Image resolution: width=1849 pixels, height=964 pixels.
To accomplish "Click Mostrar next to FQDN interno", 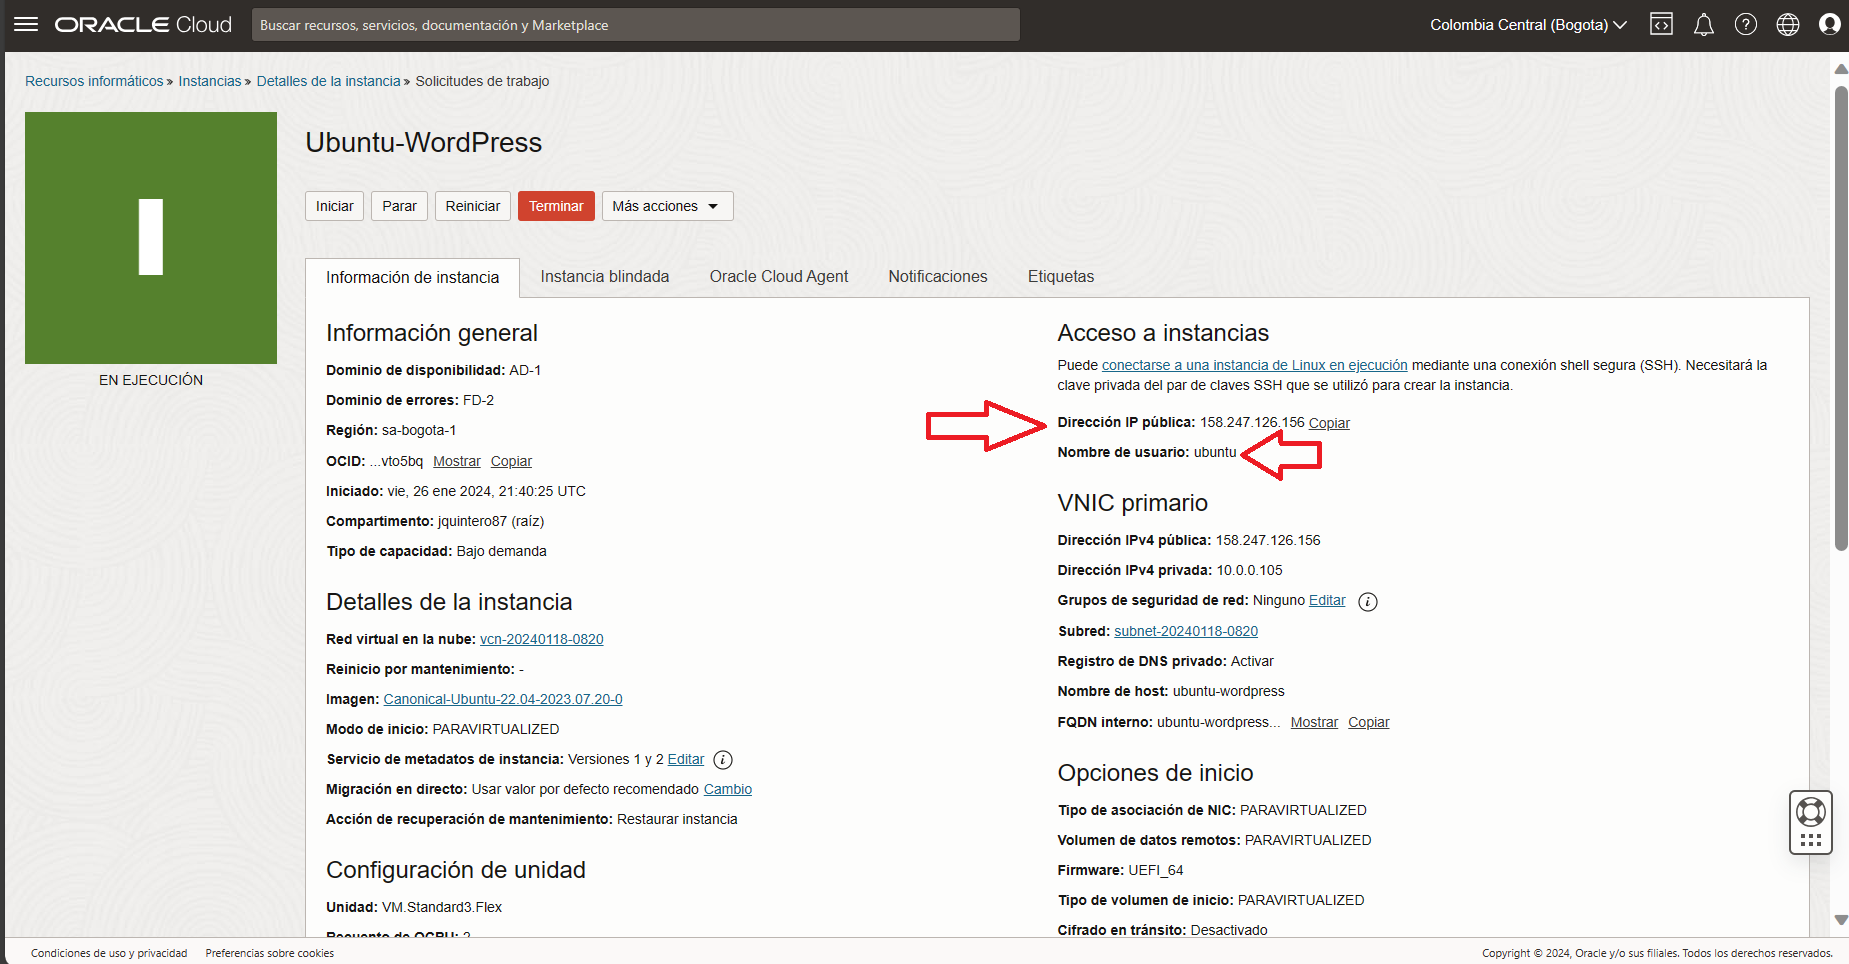I will (x=1314, y=722).
